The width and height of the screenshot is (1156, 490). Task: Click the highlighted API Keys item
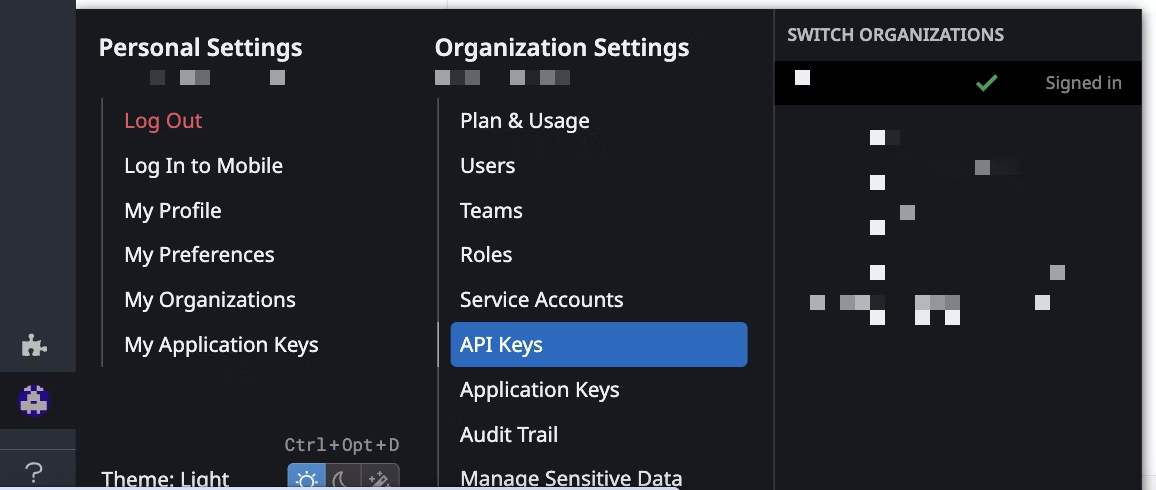click(x=598, y=345)
